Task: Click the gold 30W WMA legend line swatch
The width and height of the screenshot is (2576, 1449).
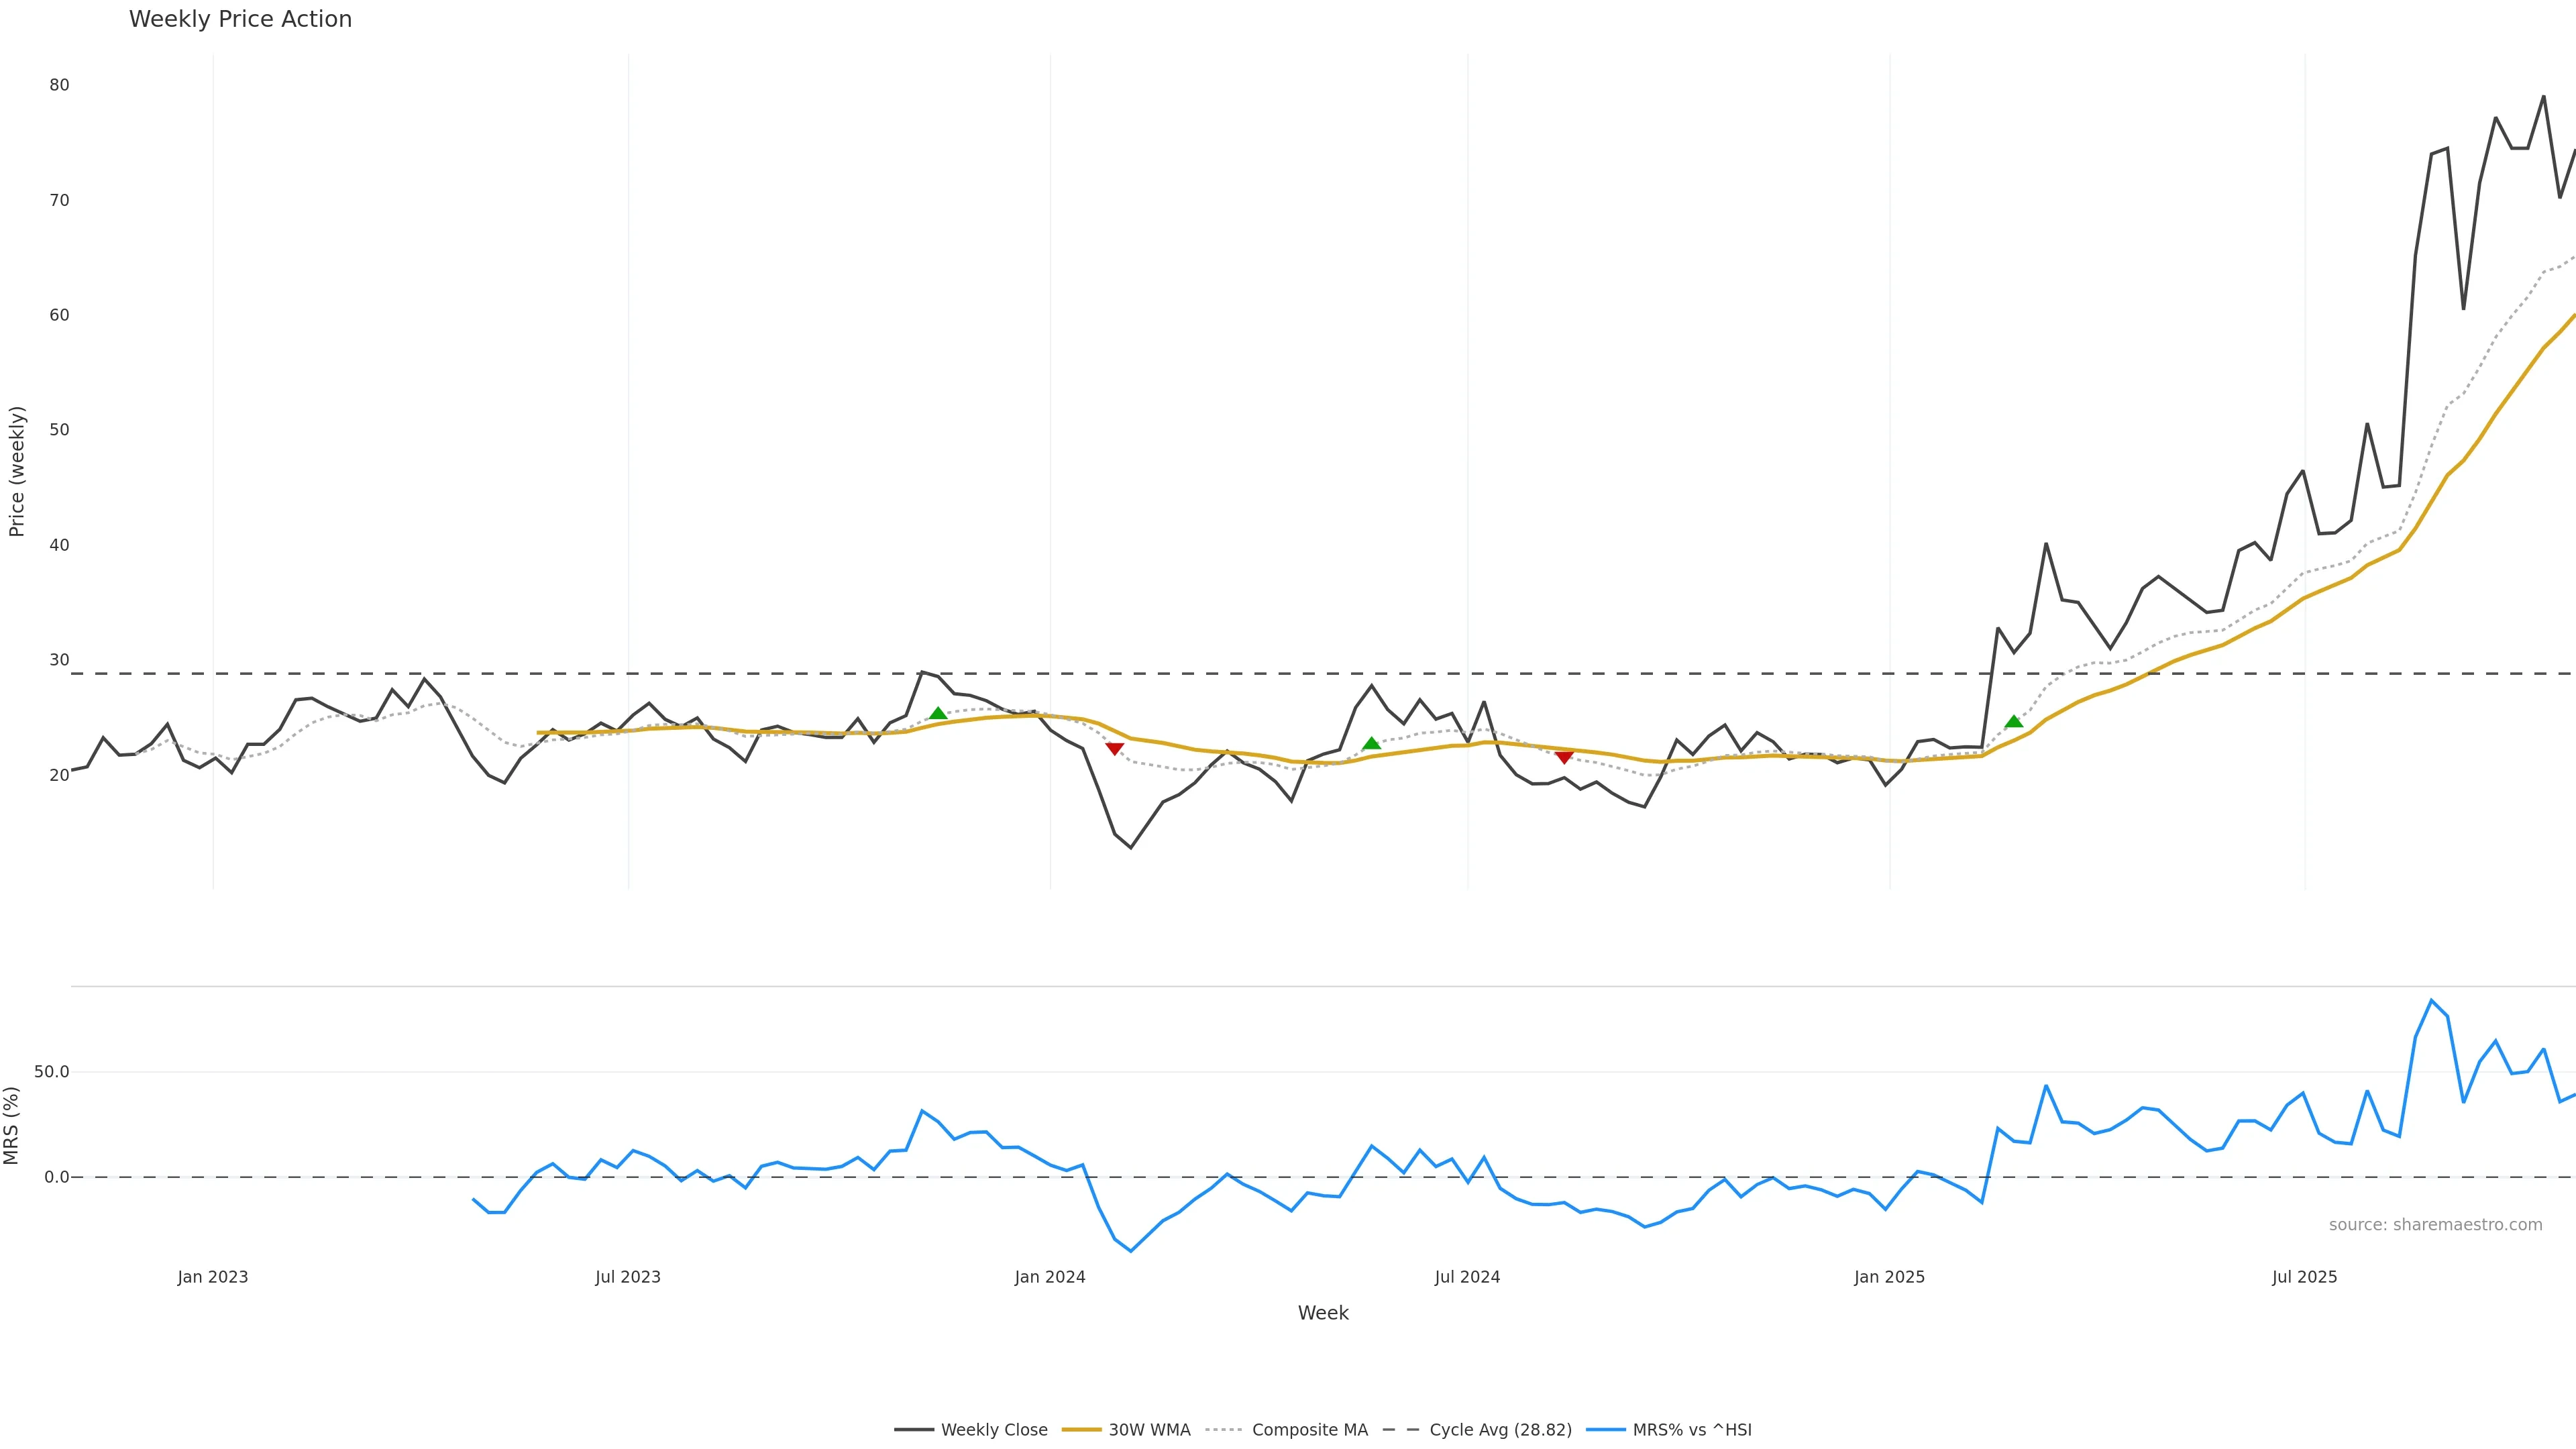Action: pos(1081,1430)
